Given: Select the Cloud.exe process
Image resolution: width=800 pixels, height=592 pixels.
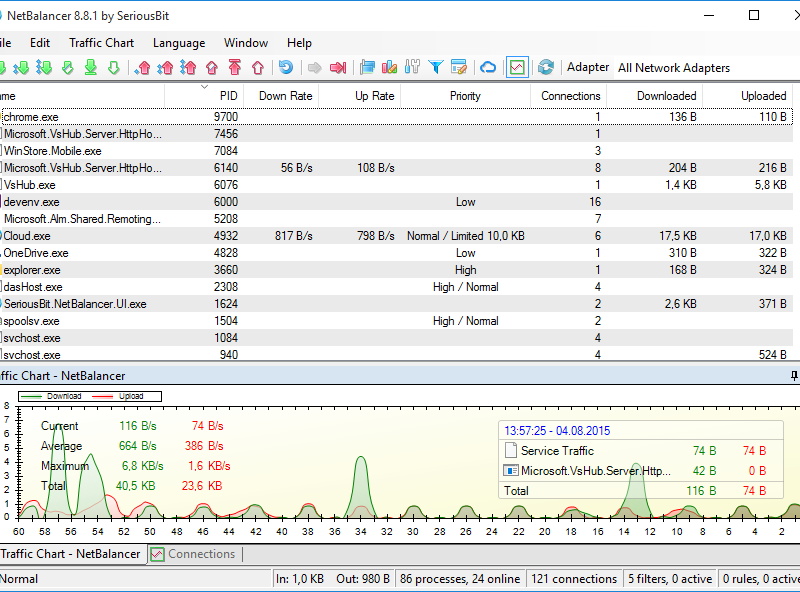Looking at the screenshot, I should click(397, 236).
